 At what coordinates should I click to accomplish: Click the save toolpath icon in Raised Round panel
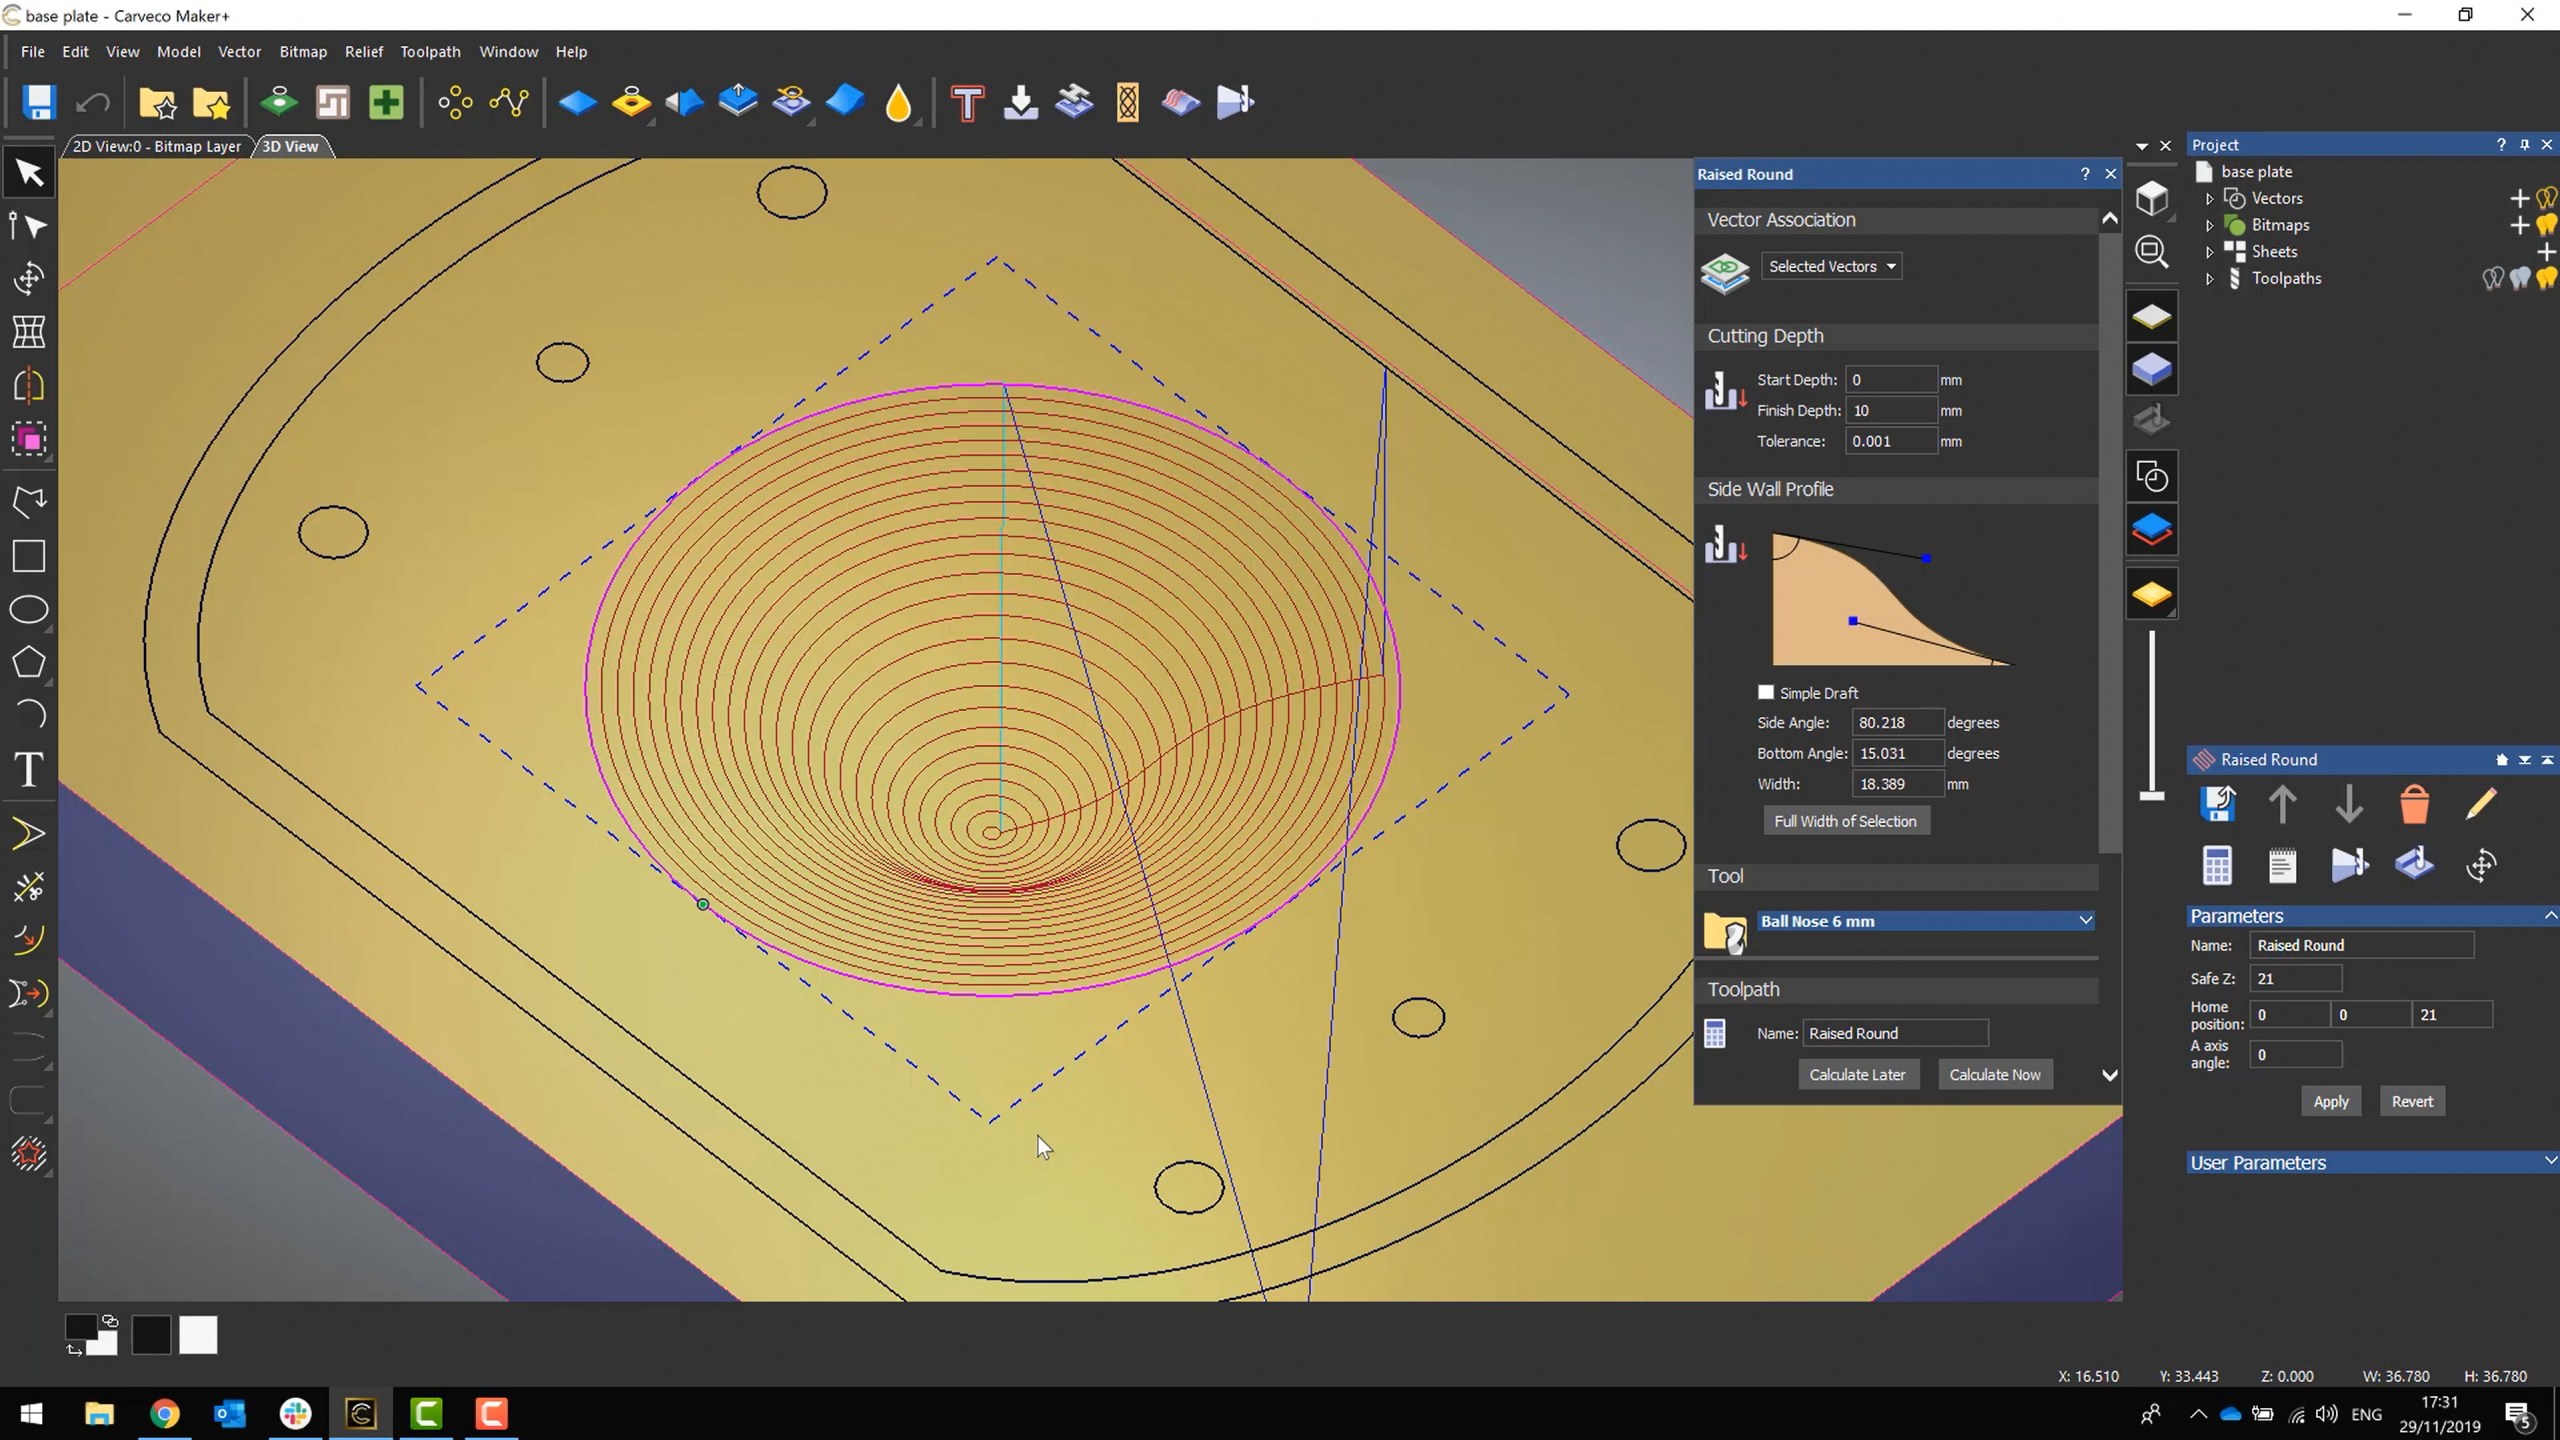coord(2218,803)
